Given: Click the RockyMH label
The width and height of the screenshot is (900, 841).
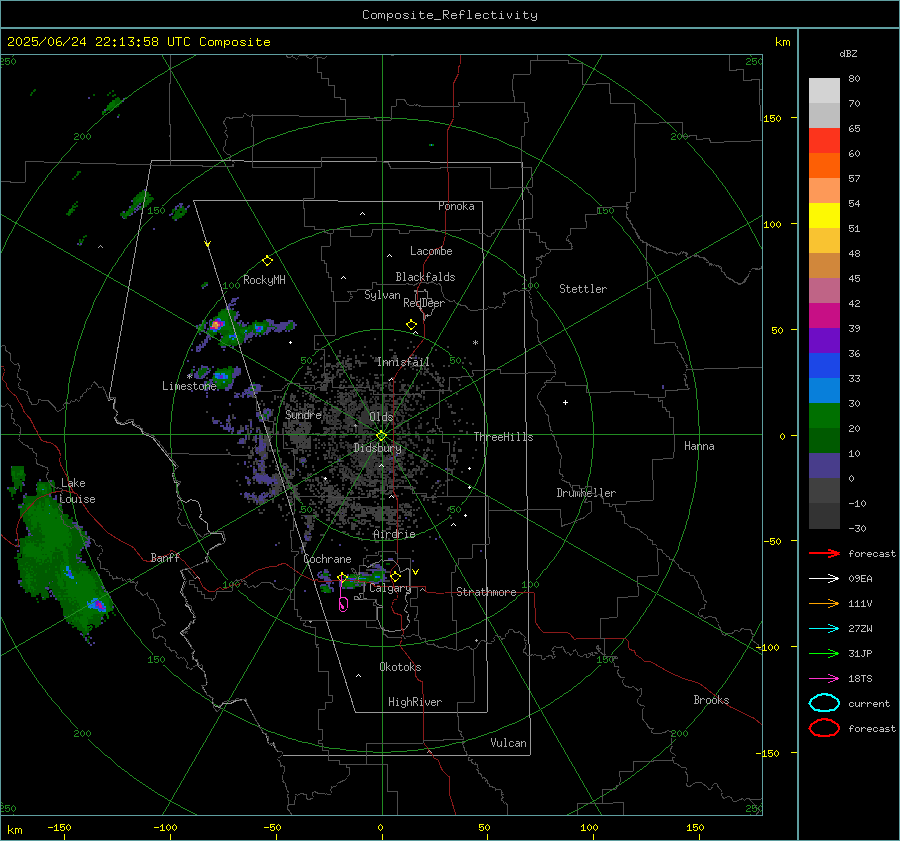Looking at the screenshot, I should click(x=264, y=280).
